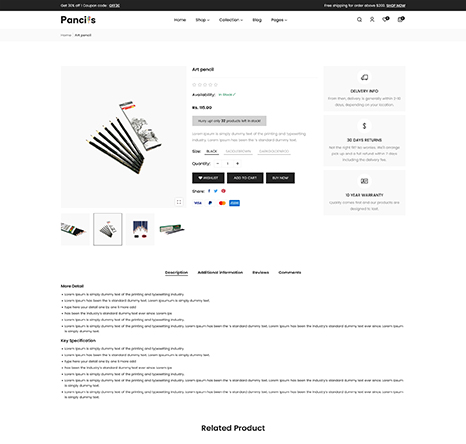Select the Saddlebrown variant option
The image size is (466, 444).
pos(238,151)
